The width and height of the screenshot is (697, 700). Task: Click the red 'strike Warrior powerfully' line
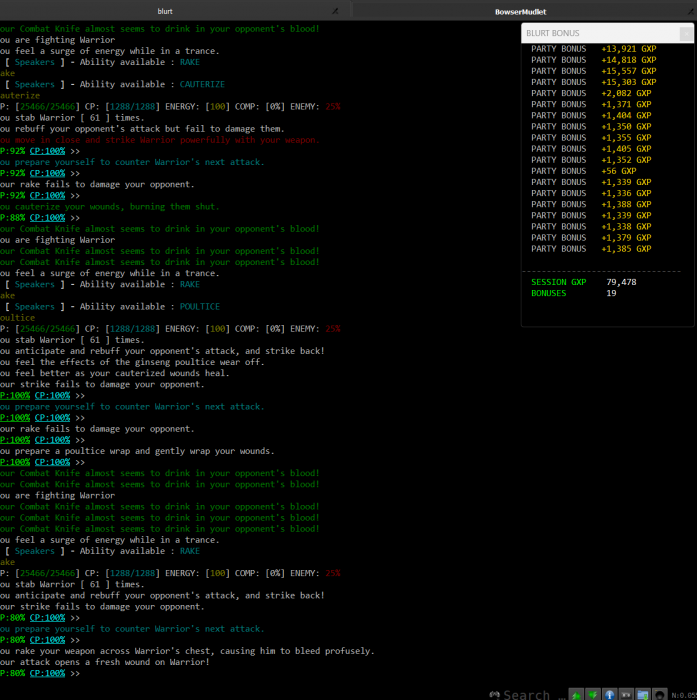tap(160, 140)
